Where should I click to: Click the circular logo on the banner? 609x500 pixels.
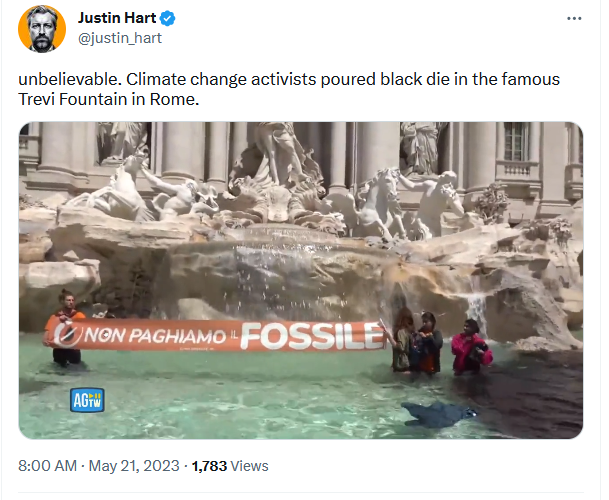click(x=68, y=335)
